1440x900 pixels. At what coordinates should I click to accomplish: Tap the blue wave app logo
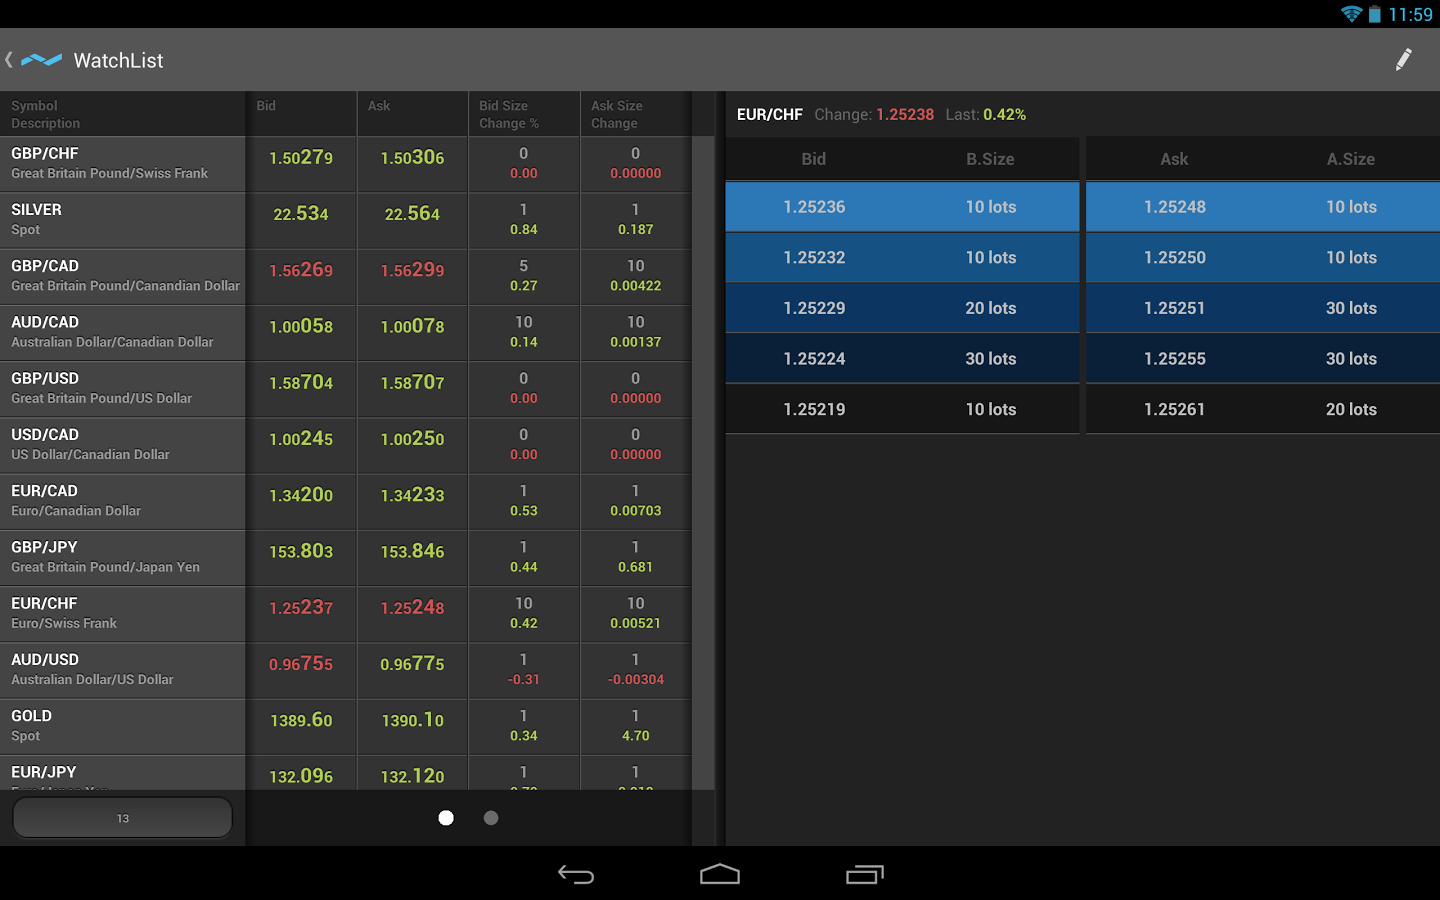tap(41, 60)
